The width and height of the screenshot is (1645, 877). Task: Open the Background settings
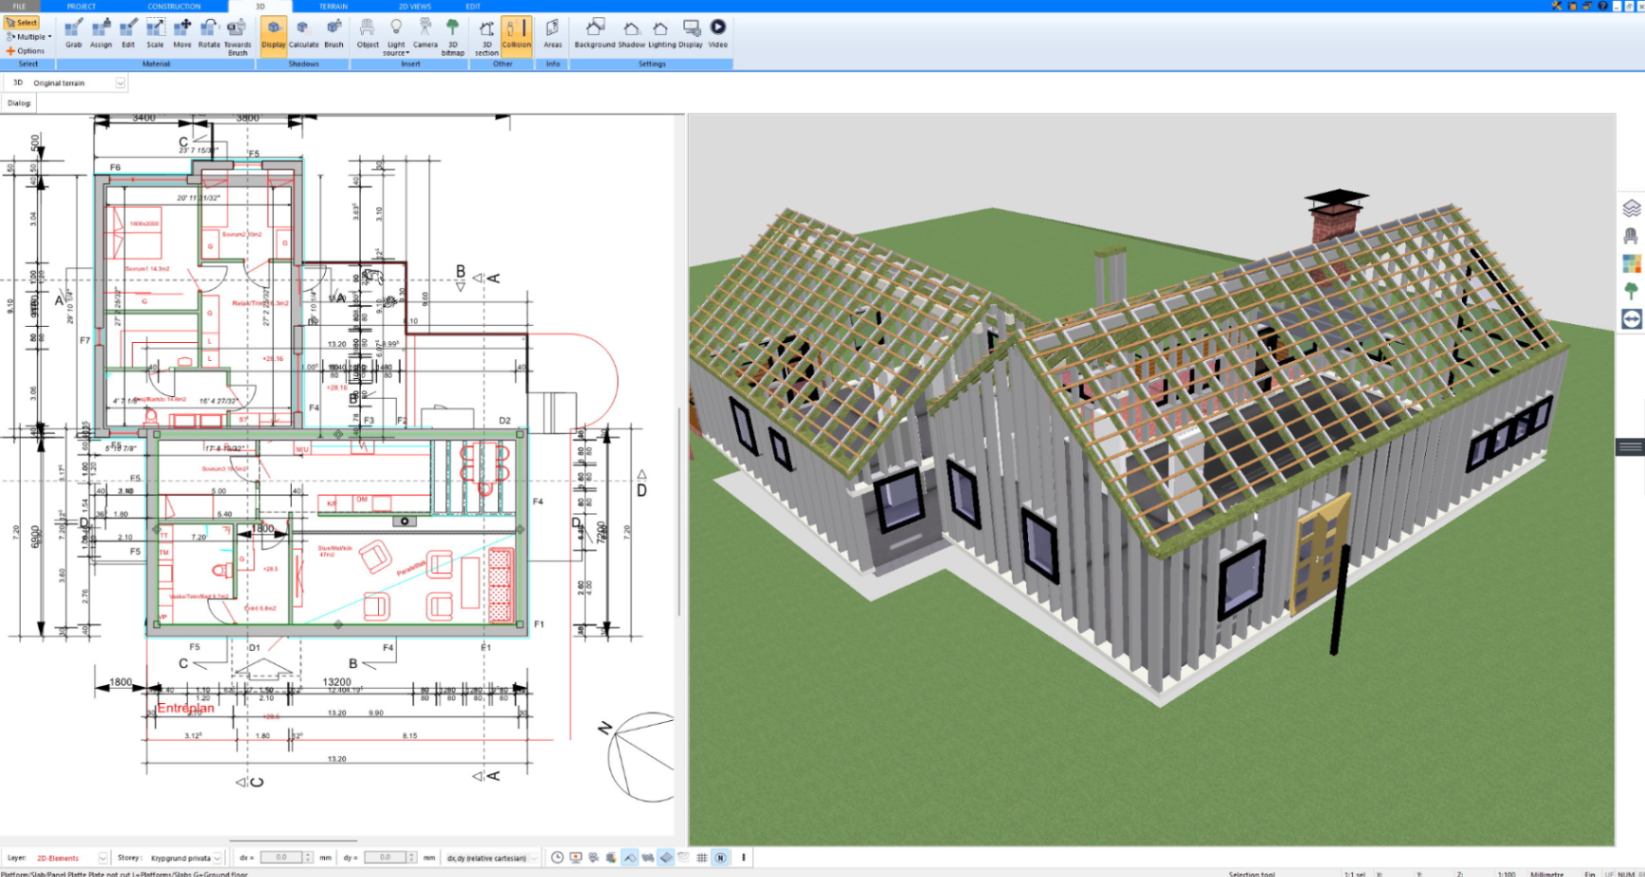click(x=595, y=34)
